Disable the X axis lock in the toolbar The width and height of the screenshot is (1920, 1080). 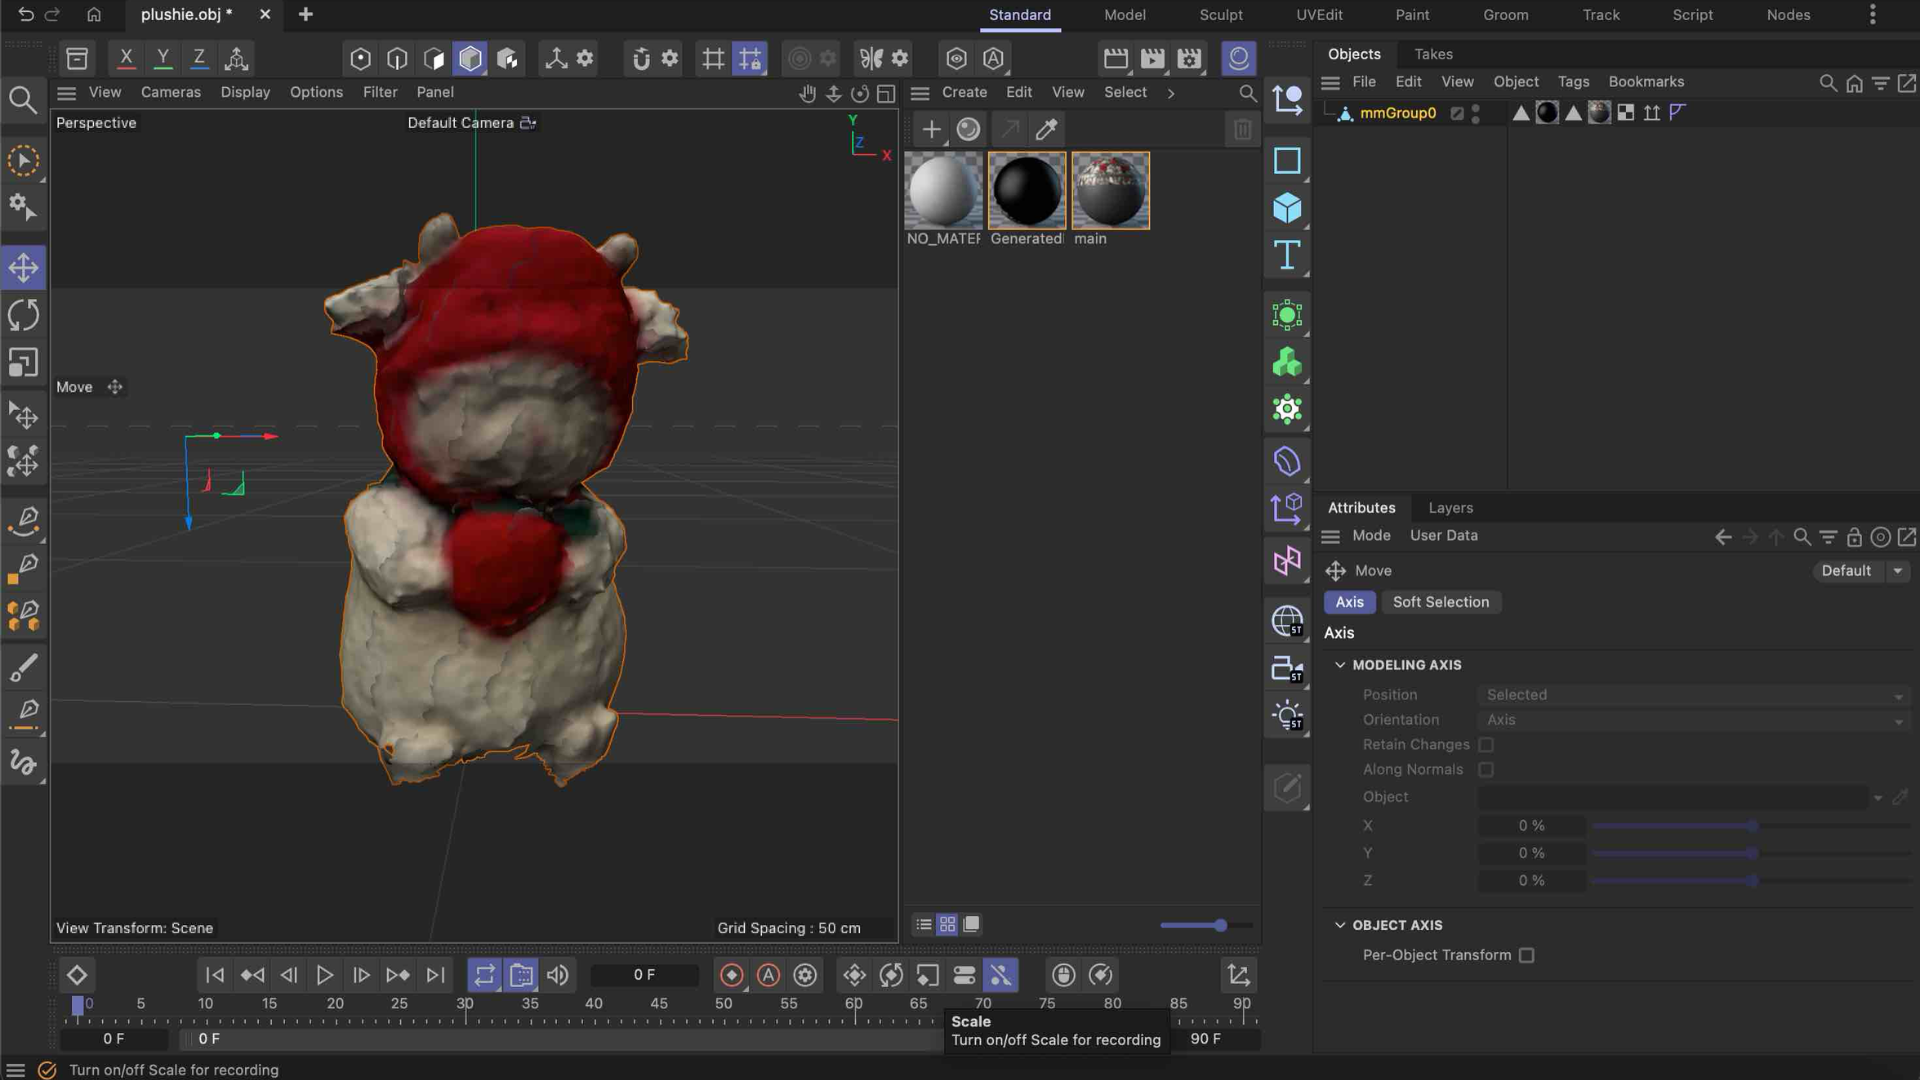(x=125, y=58)
